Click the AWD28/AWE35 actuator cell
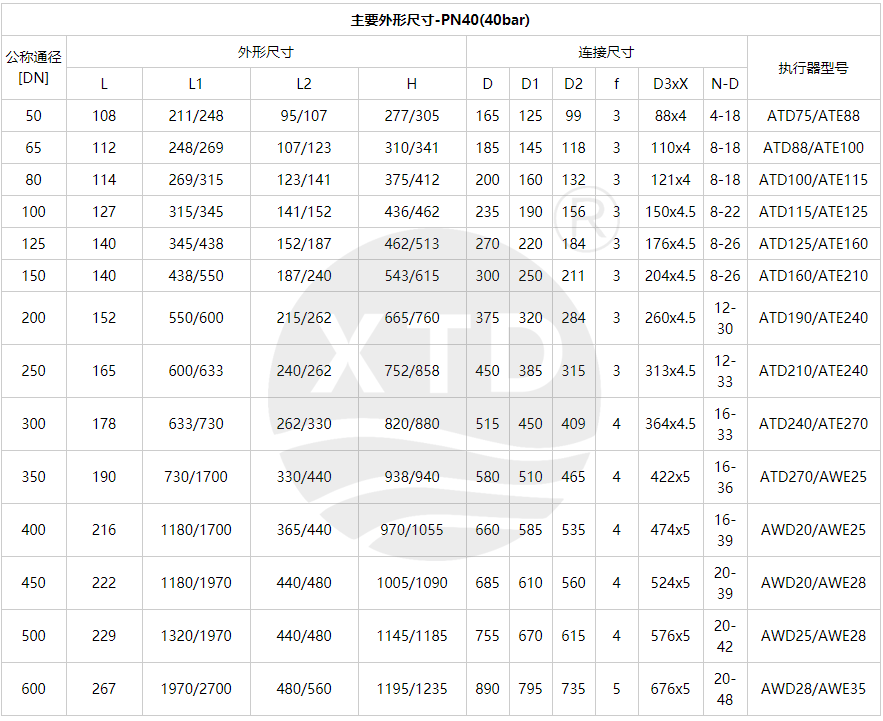Screen dimensions: 883x721 (x=813, y=689)
